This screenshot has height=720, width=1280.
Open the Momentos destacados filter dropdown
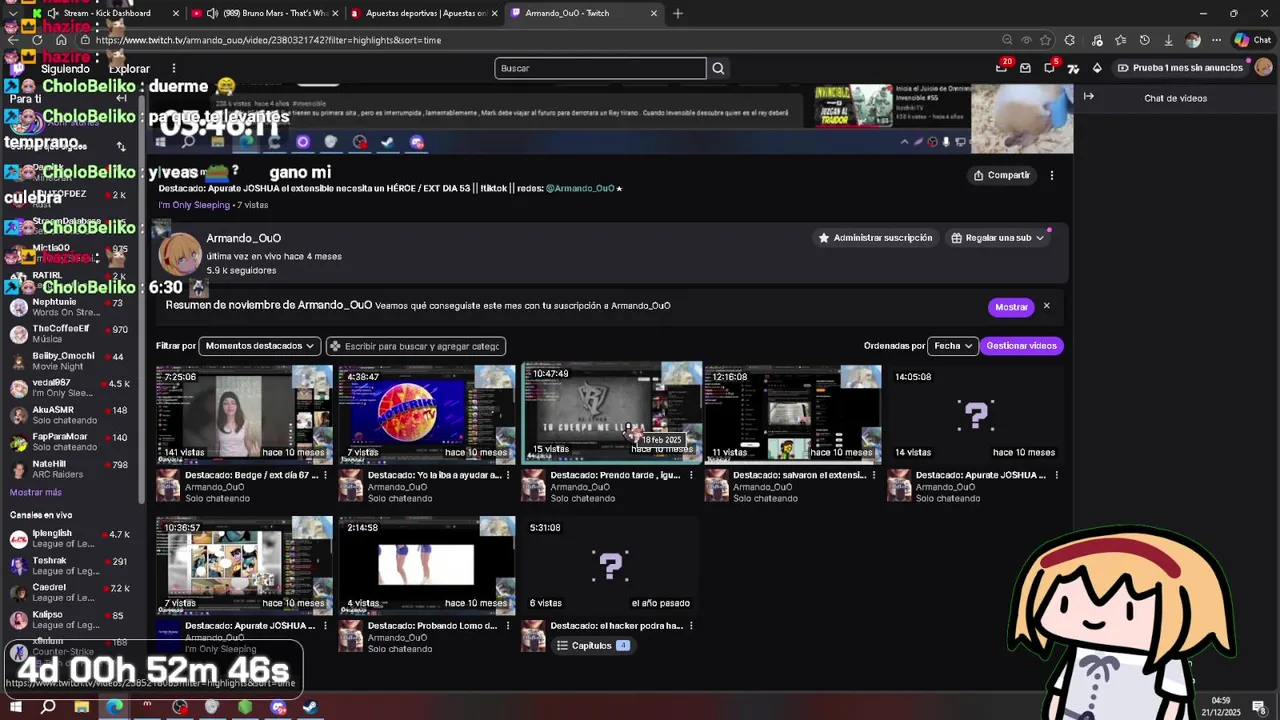[259, 346]
